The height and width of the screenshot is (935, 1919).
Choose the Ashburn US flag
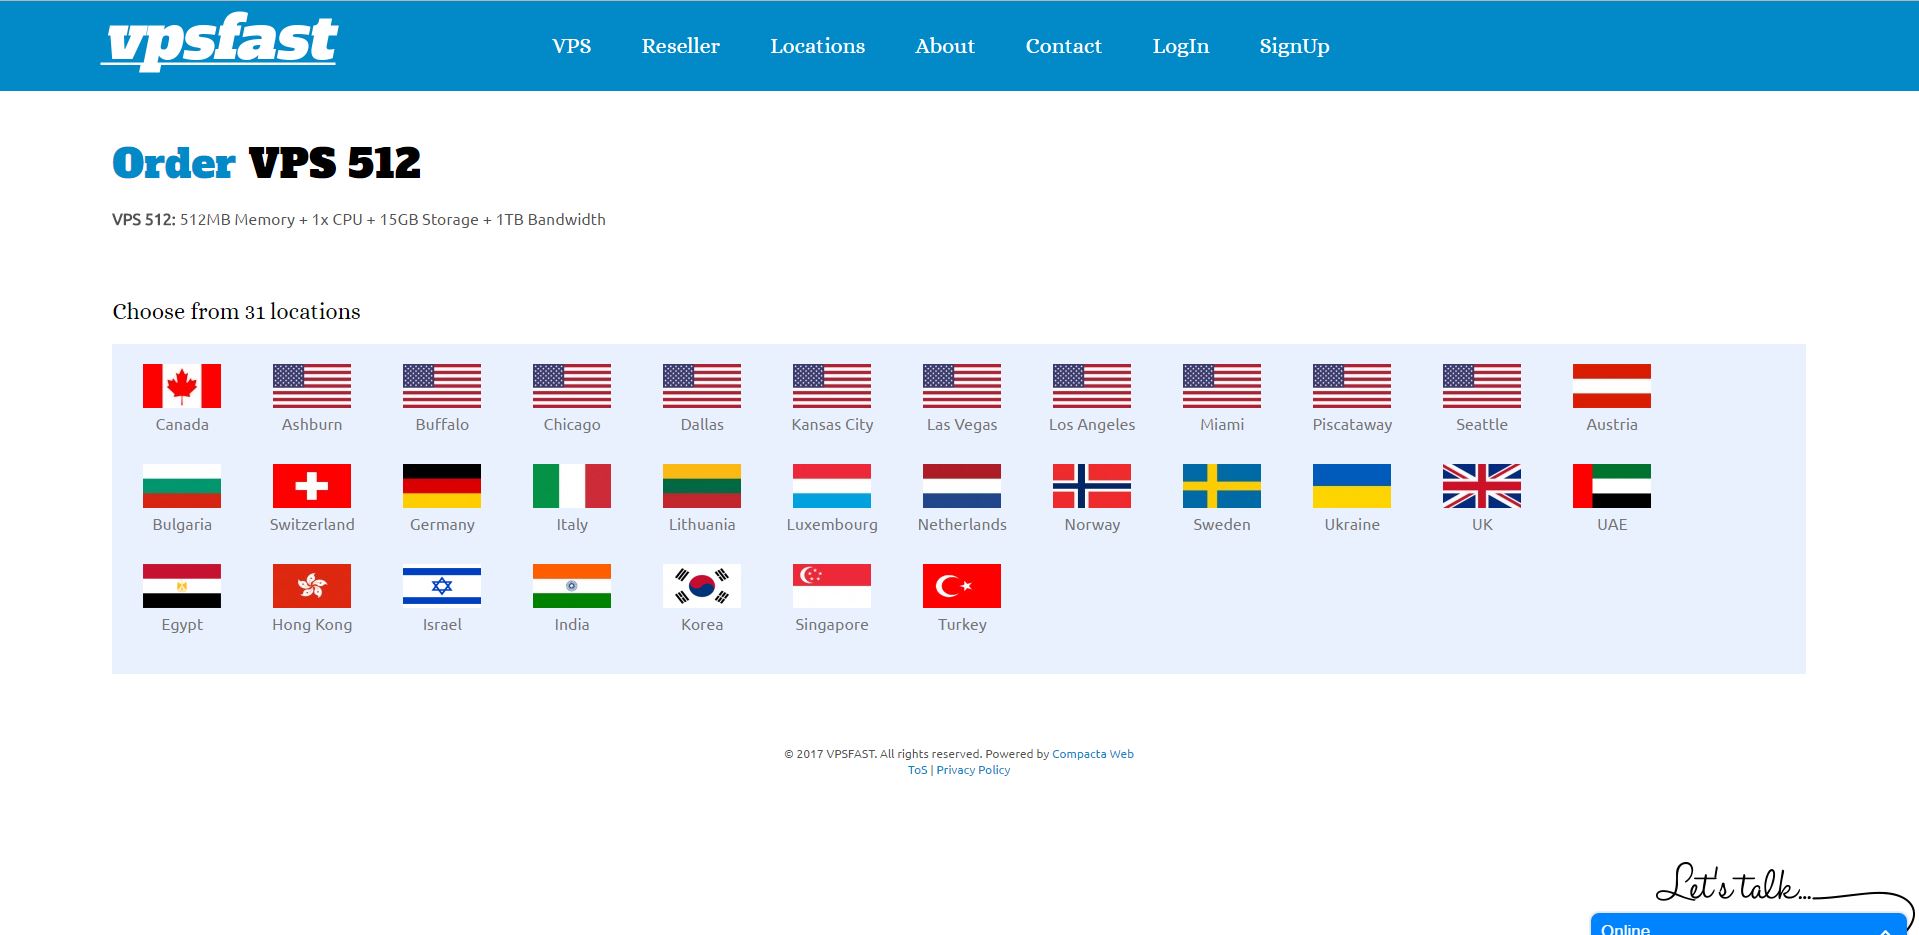pyautogui.click(x=312, y=386)
